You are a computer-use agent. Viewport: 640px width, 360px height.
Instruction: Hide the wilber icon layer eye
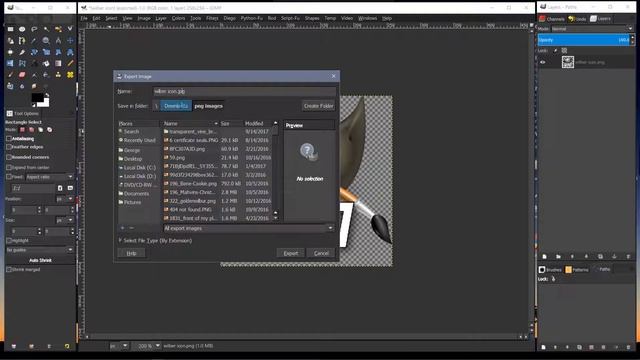click(543, 62)
